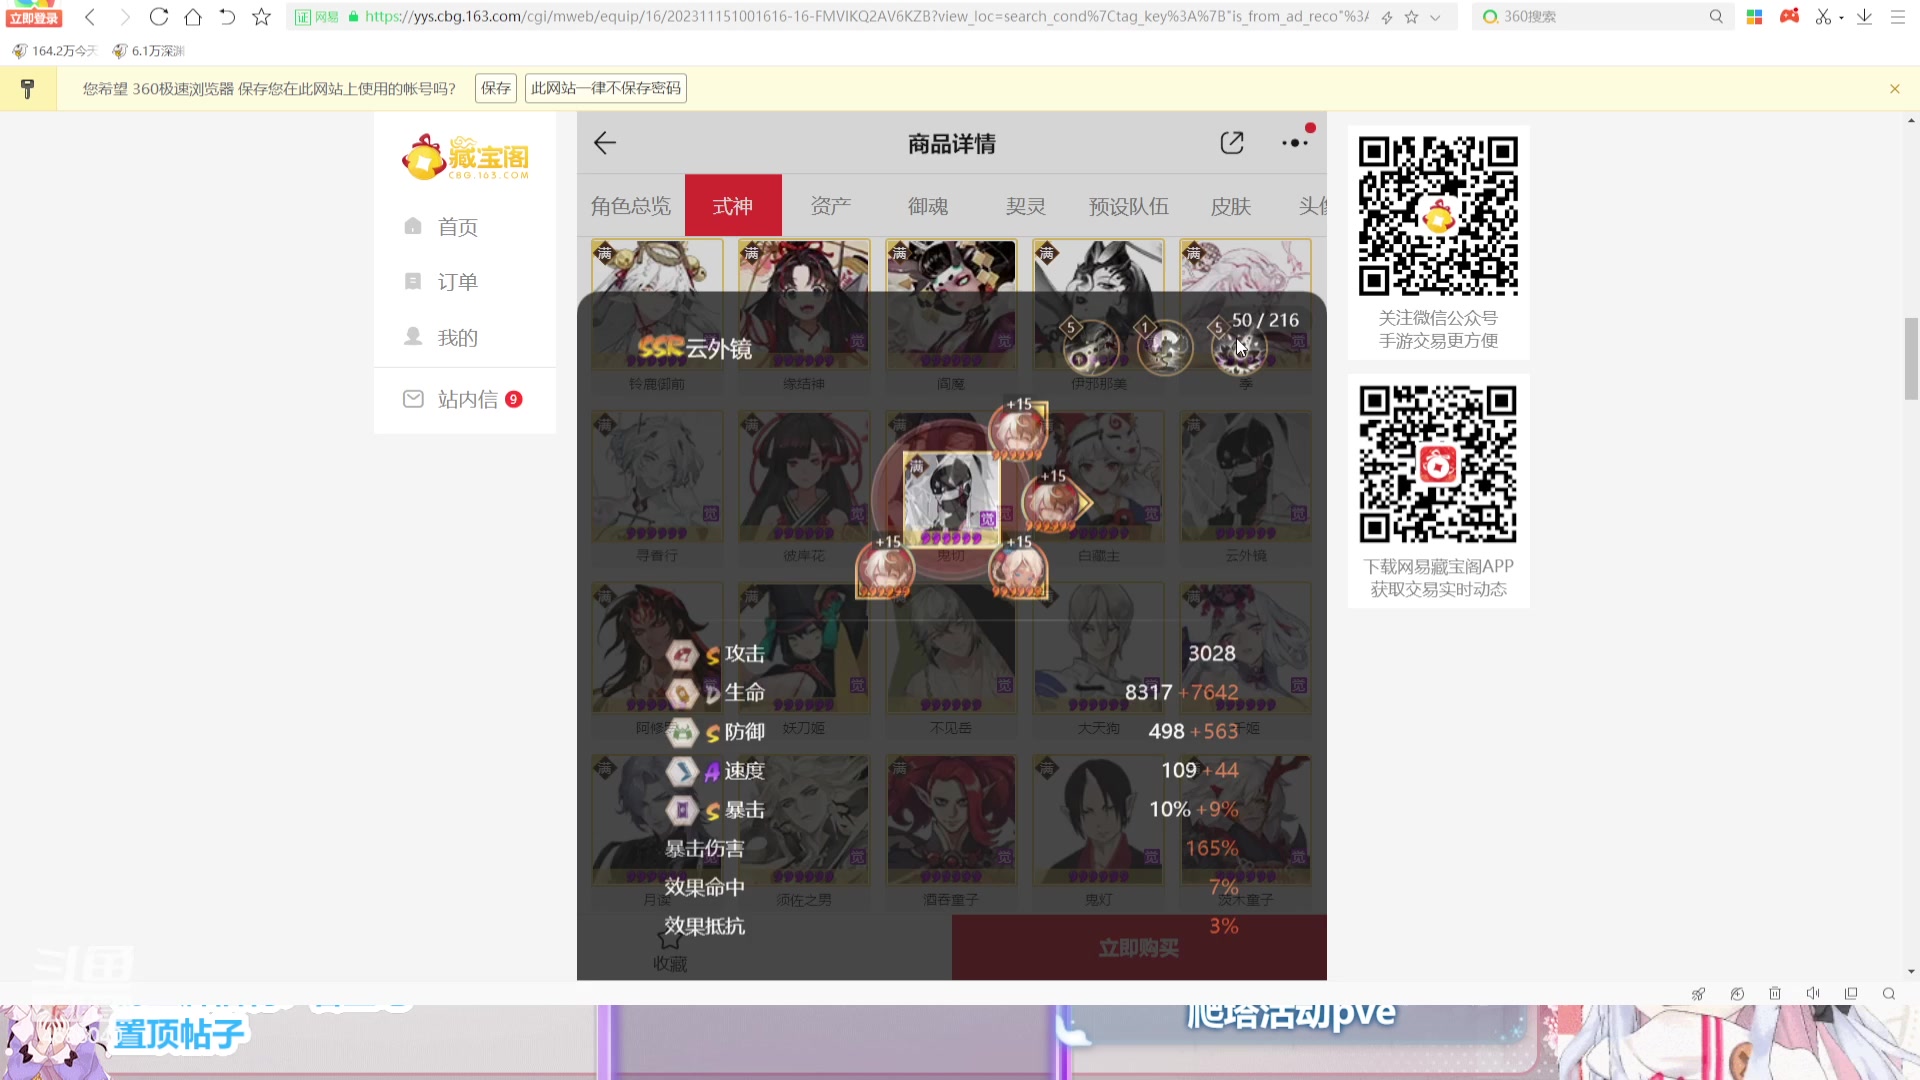Click 保存 to save the password
Screen dimensions: 1920x1080
496,88
